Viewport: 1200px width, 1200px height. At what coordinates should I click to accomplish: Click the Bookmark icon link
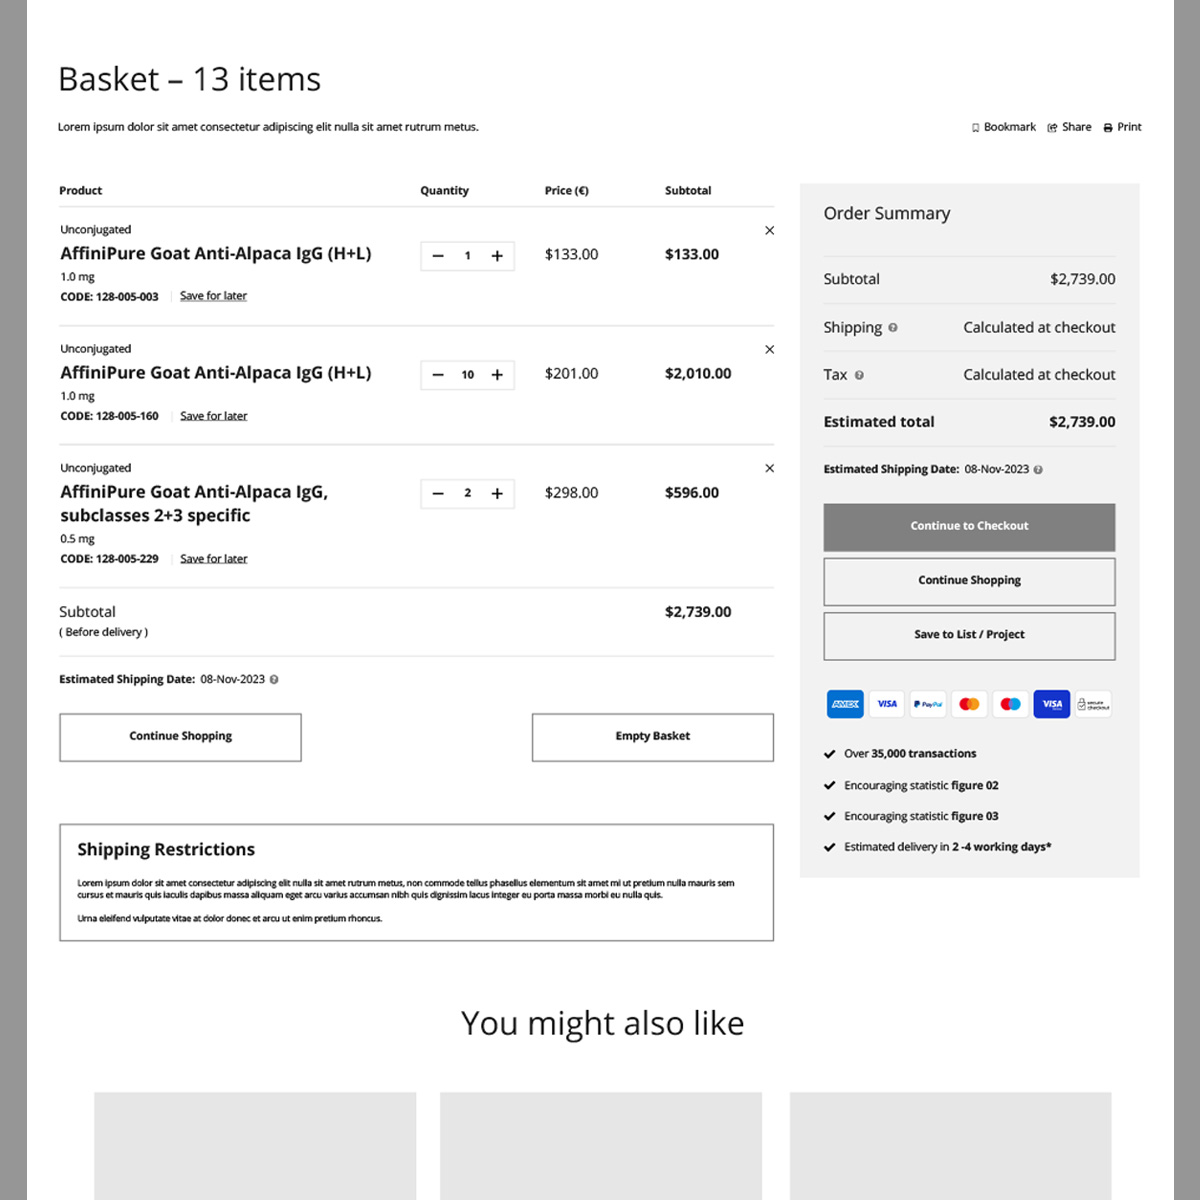pos(1004,127)
